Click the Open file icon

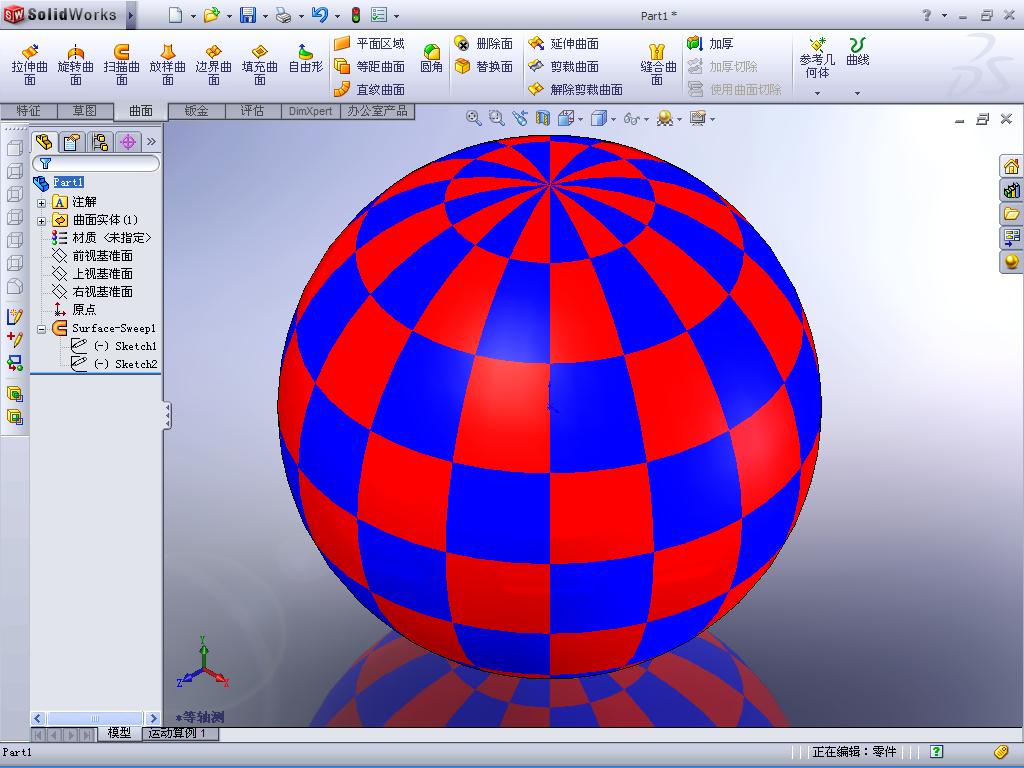211,15
